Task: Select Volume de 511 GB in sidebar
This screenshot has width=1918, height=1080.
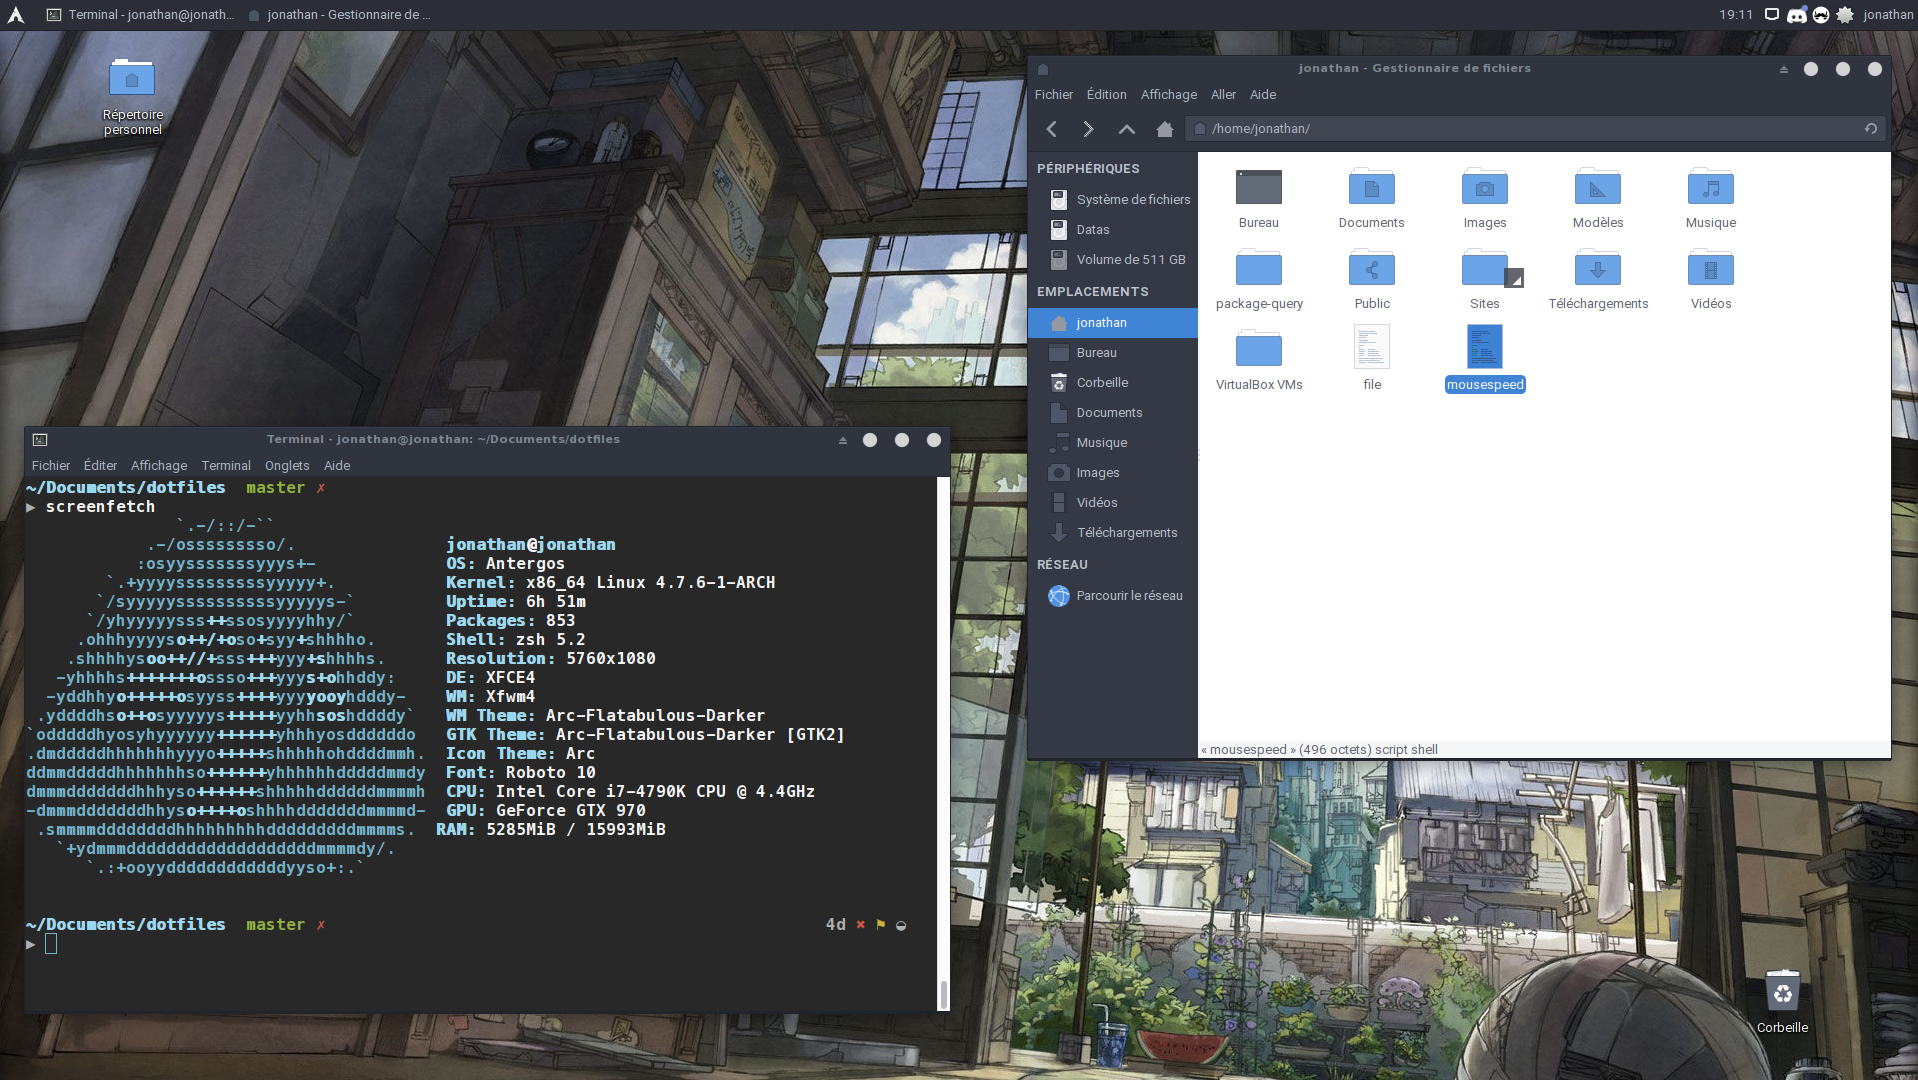Action: [1113, 260]
